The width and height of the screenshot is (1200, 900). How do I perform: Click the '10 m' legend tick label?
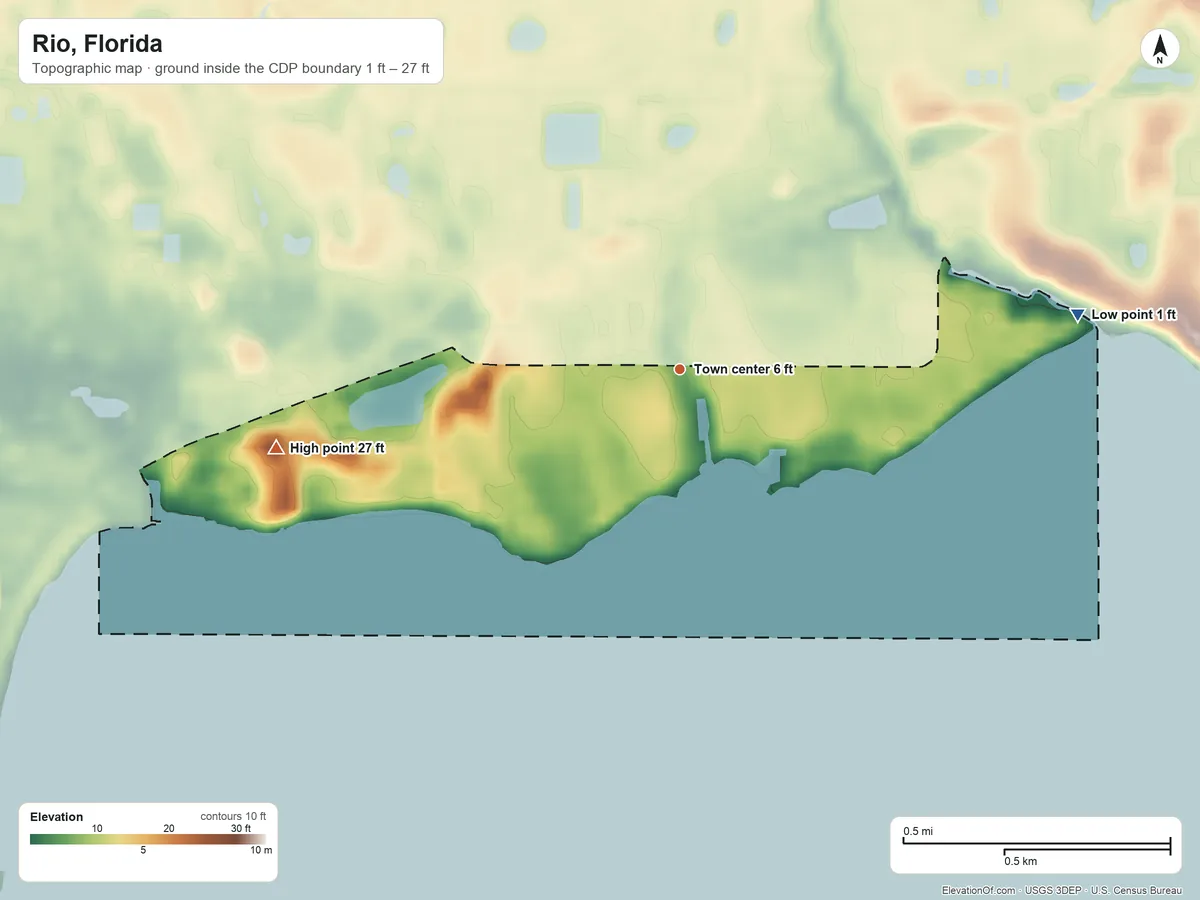pos(260,850)
